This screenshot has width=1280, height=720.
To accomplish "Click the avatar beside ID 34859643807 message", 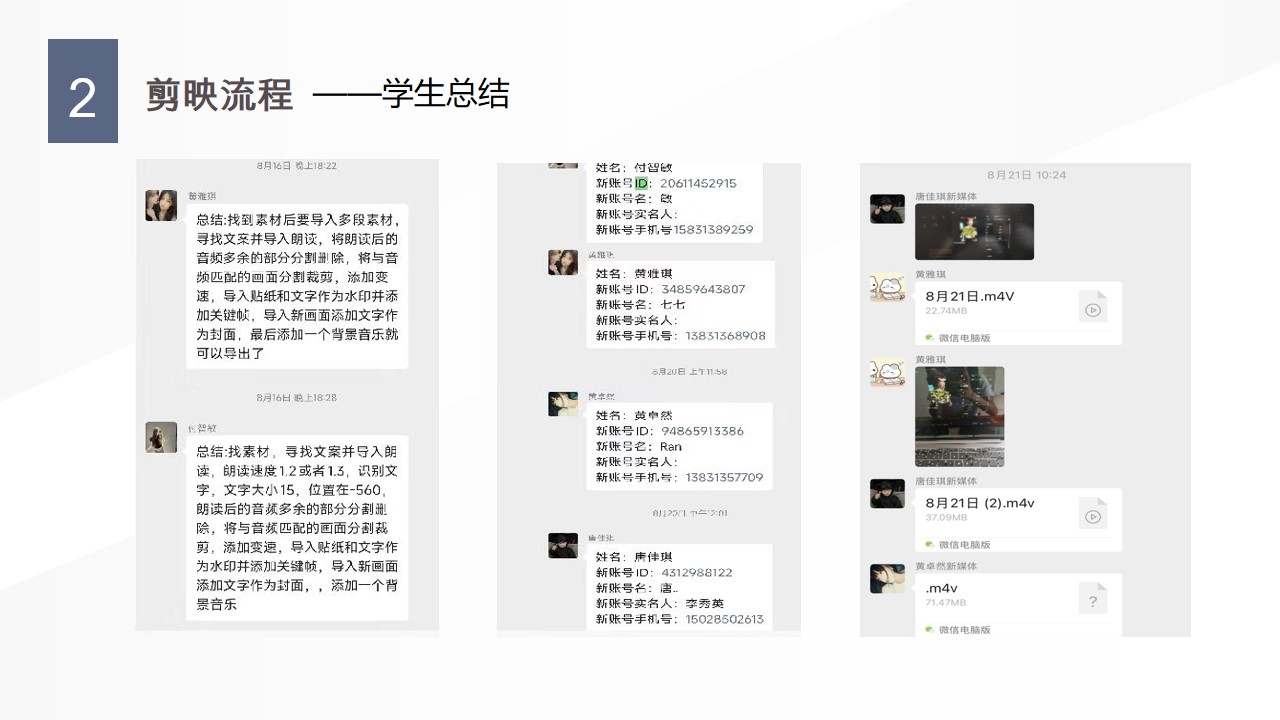I will [563, 262].
